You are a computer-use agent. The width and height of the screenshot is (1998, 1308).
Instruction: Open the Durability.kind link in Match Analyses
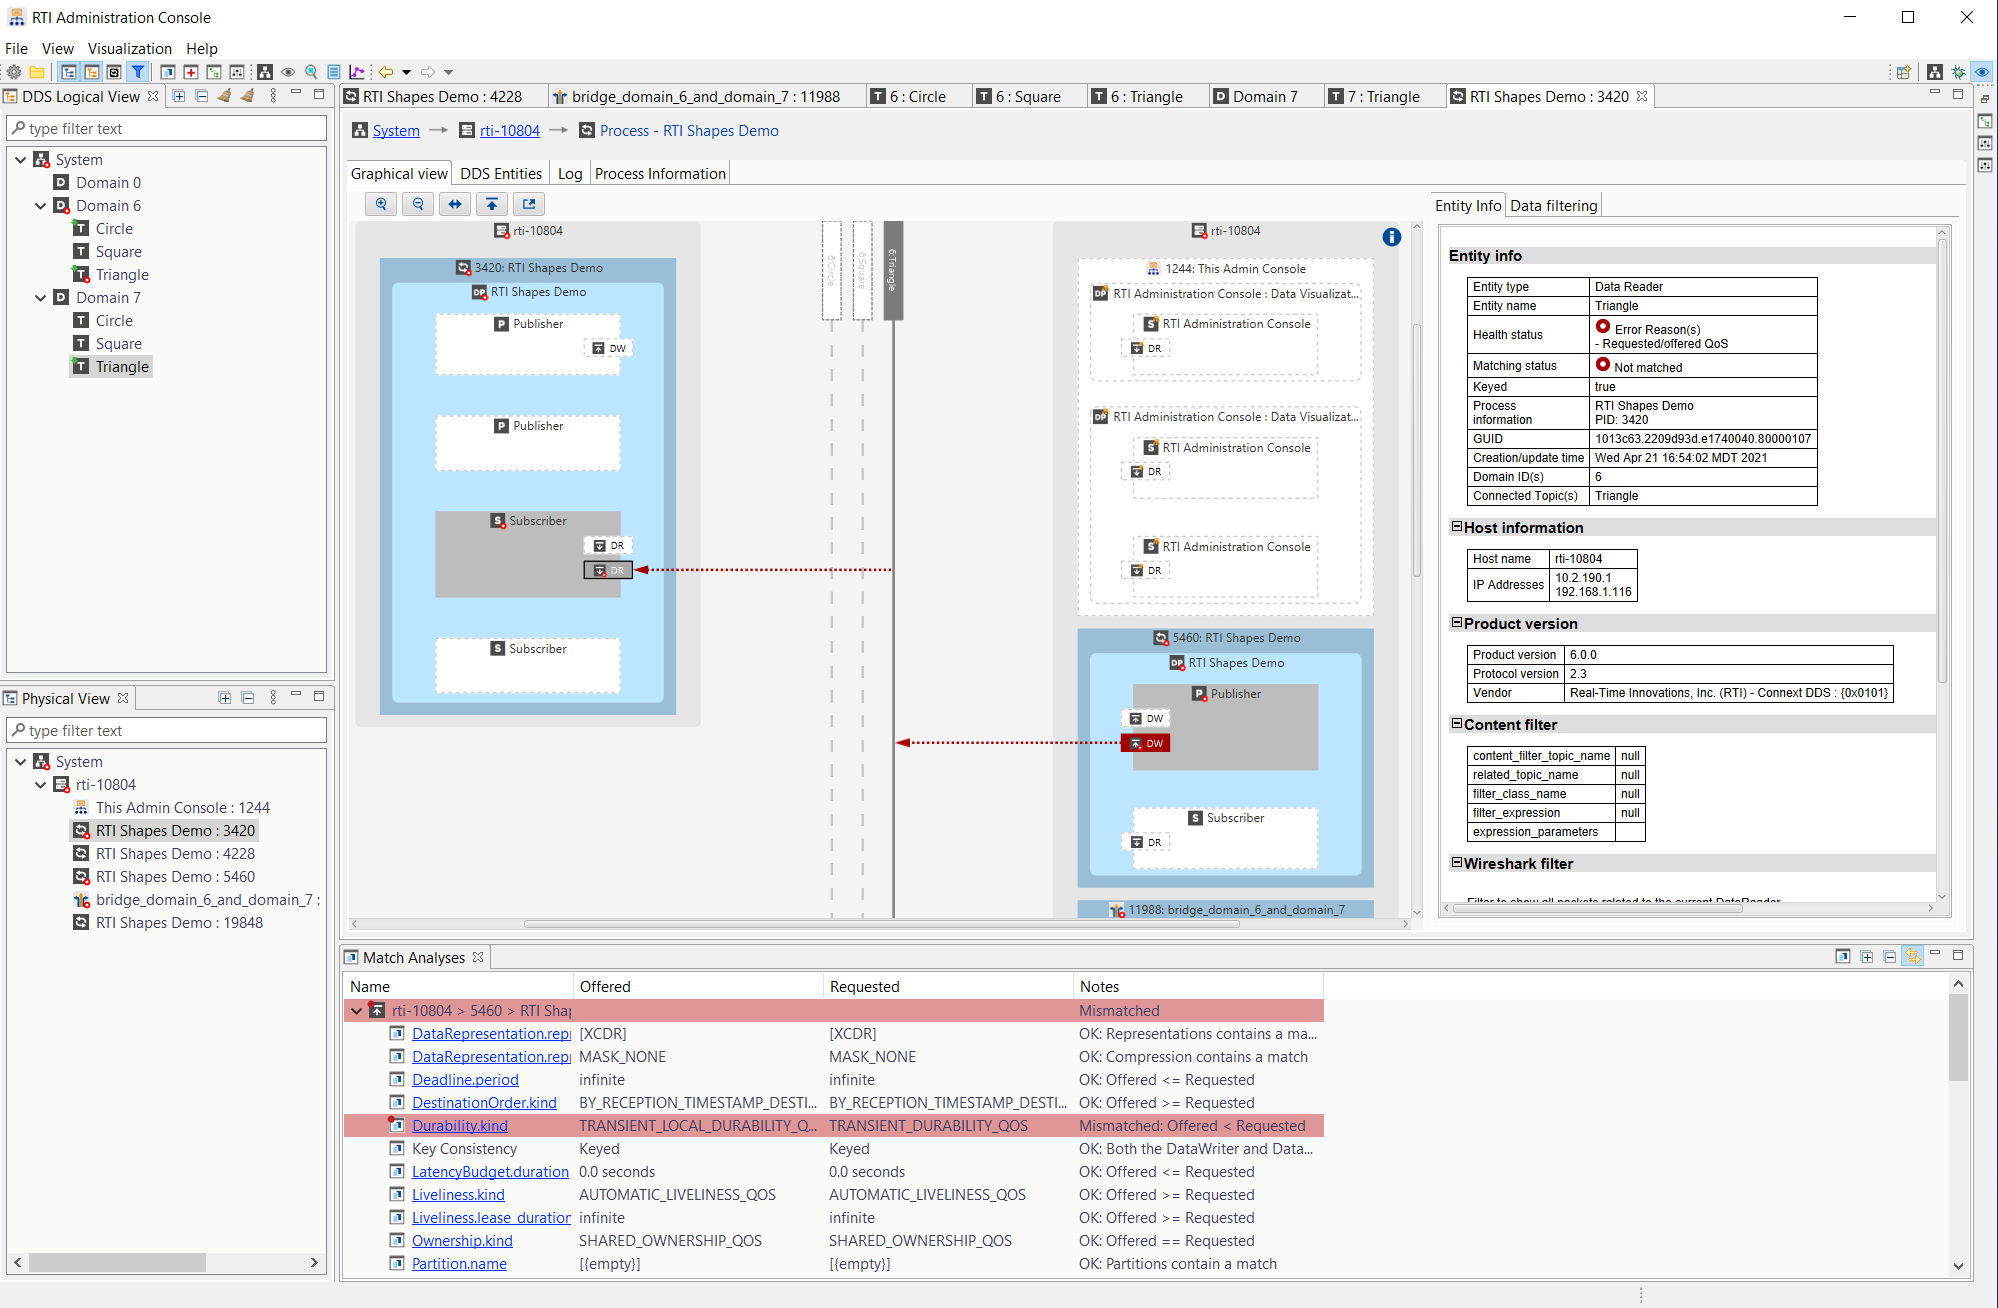point(459,1125)
